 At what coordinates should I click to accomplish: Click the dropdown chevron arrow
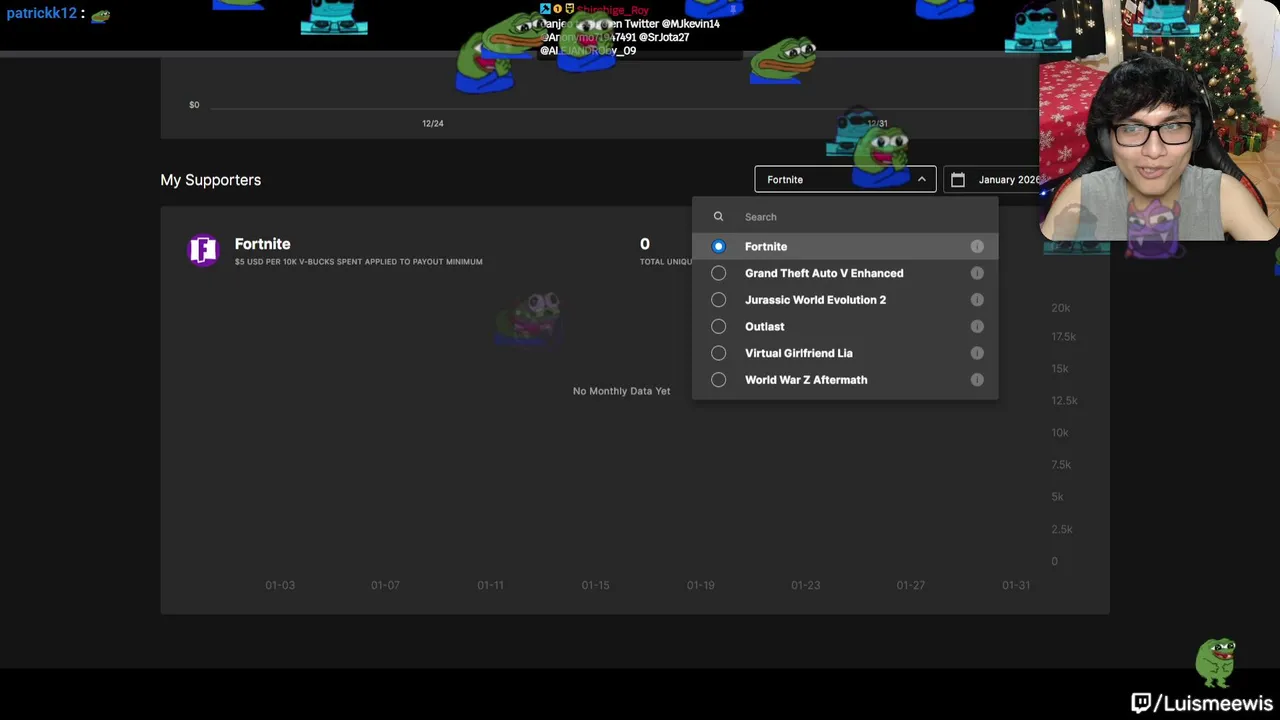click(x=921, y=179)
